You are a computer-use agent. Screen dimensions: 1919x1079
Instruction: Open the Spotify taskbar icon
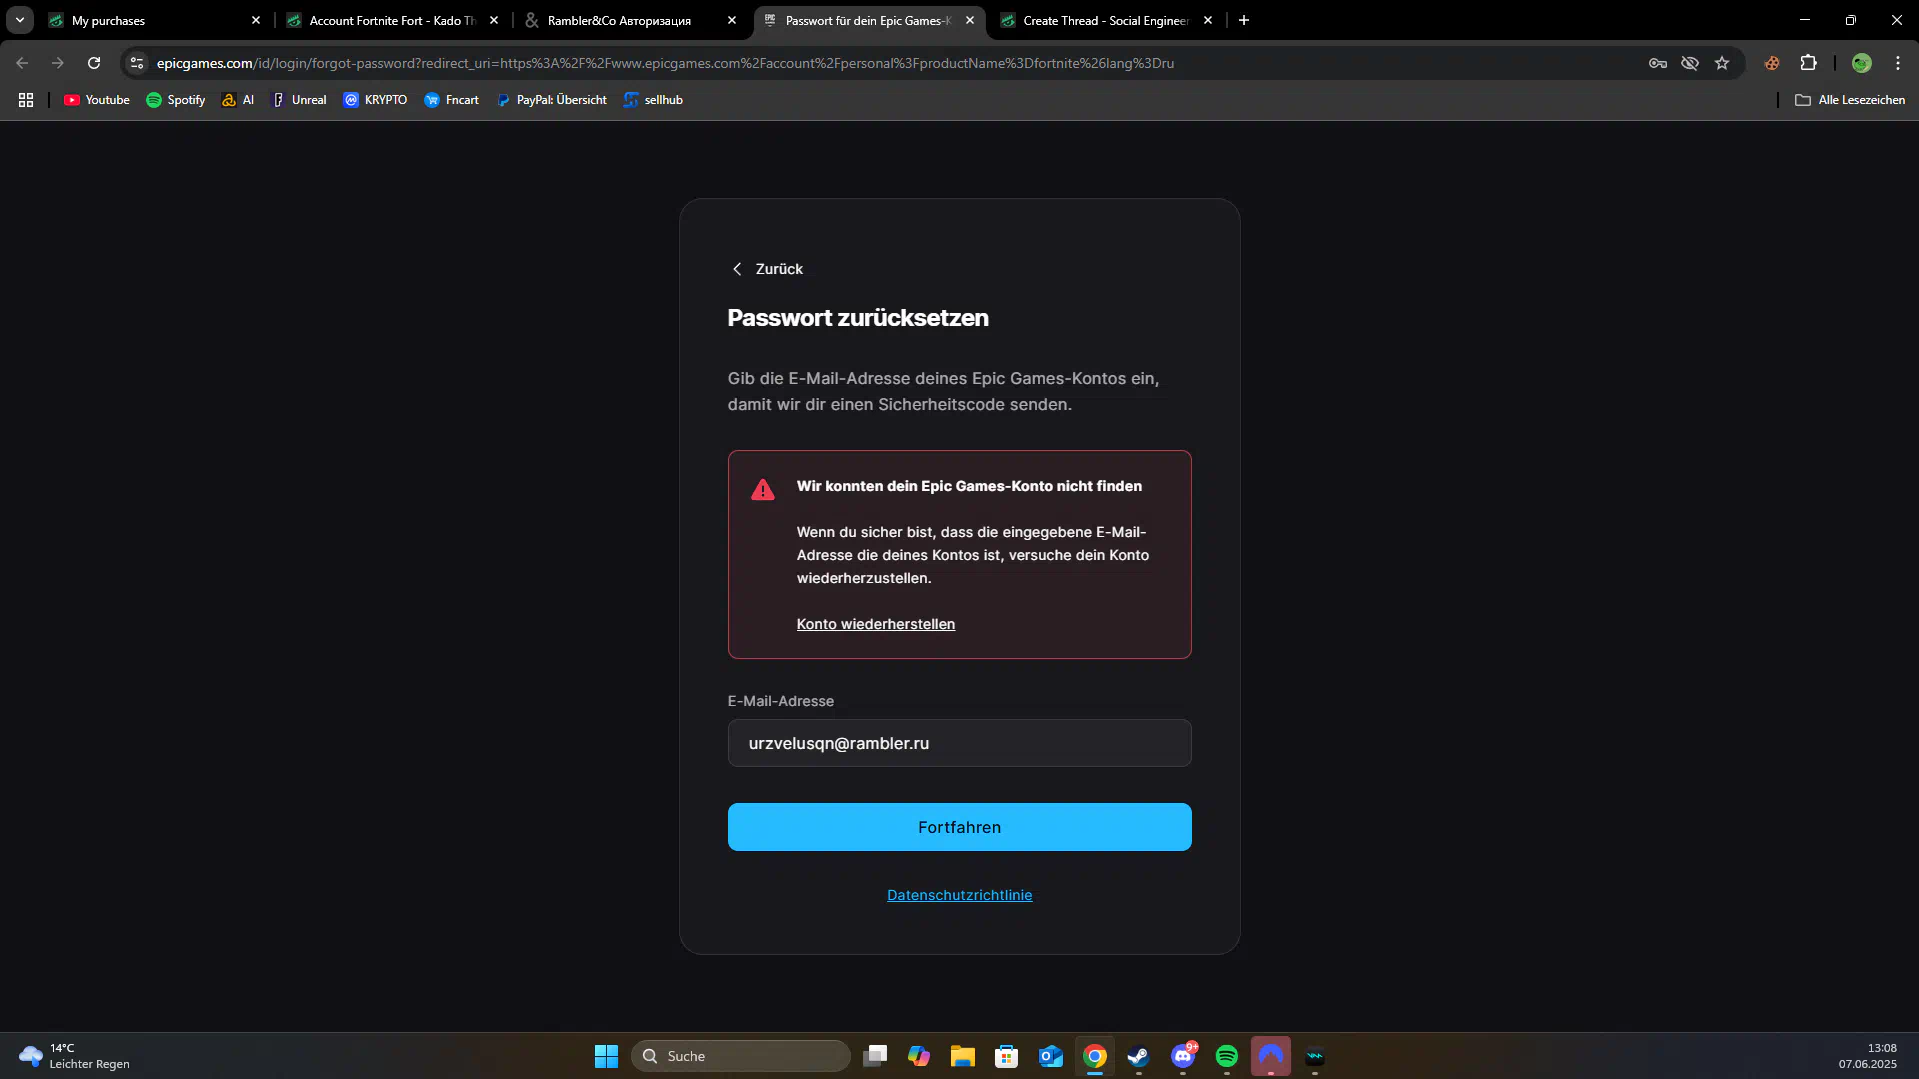click(1227, 1056)
